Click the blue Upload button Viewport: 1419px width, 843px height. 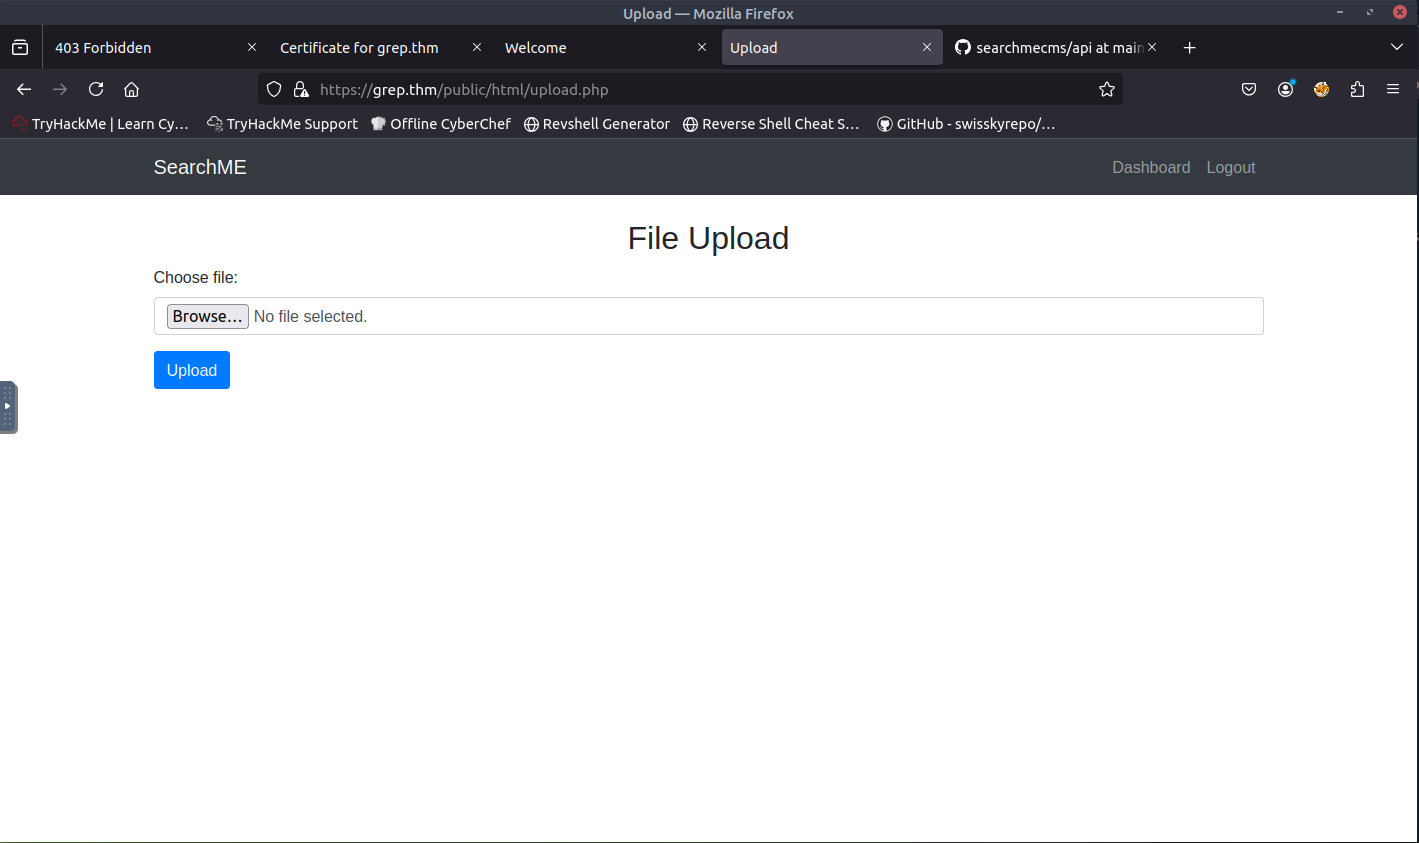(x=191, y=370)
